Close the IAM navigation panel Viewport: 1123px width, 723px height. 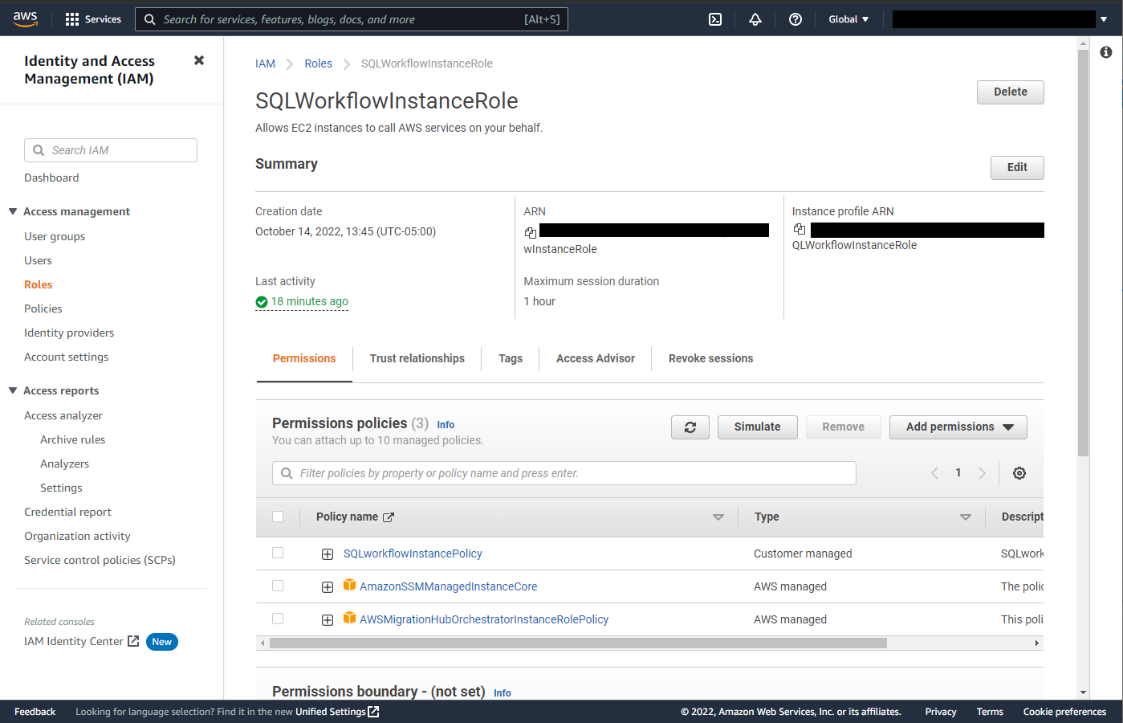(x=199, y=60)
